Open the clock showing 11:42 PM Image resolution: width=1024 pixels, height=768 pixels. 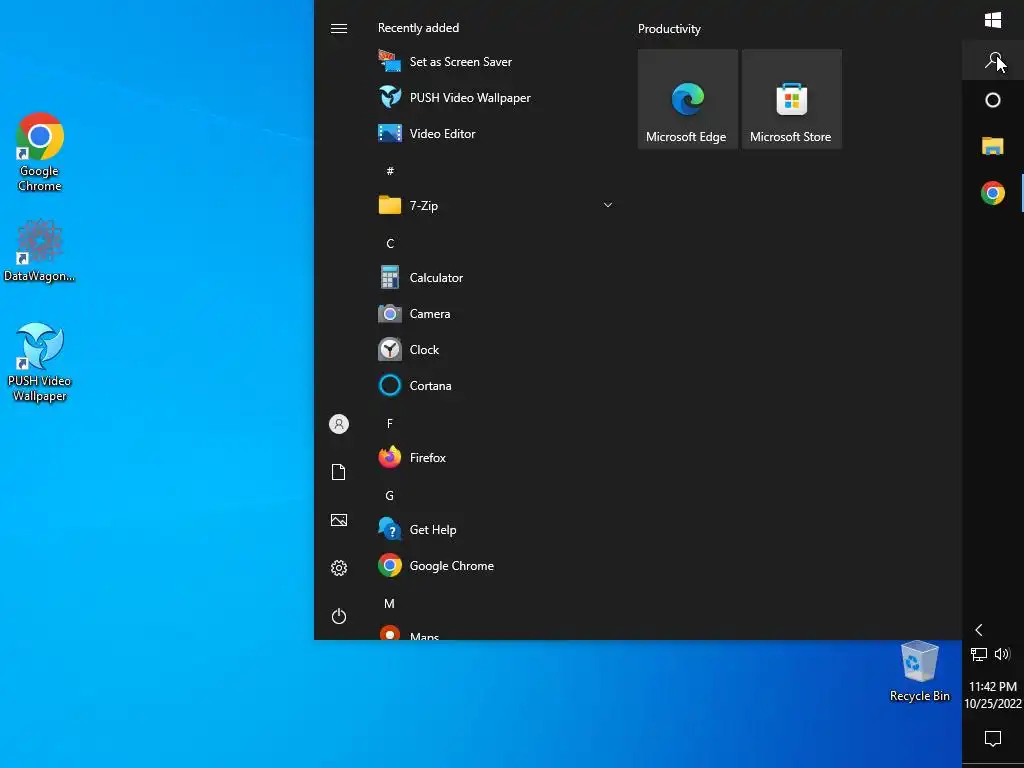point(993,695)
